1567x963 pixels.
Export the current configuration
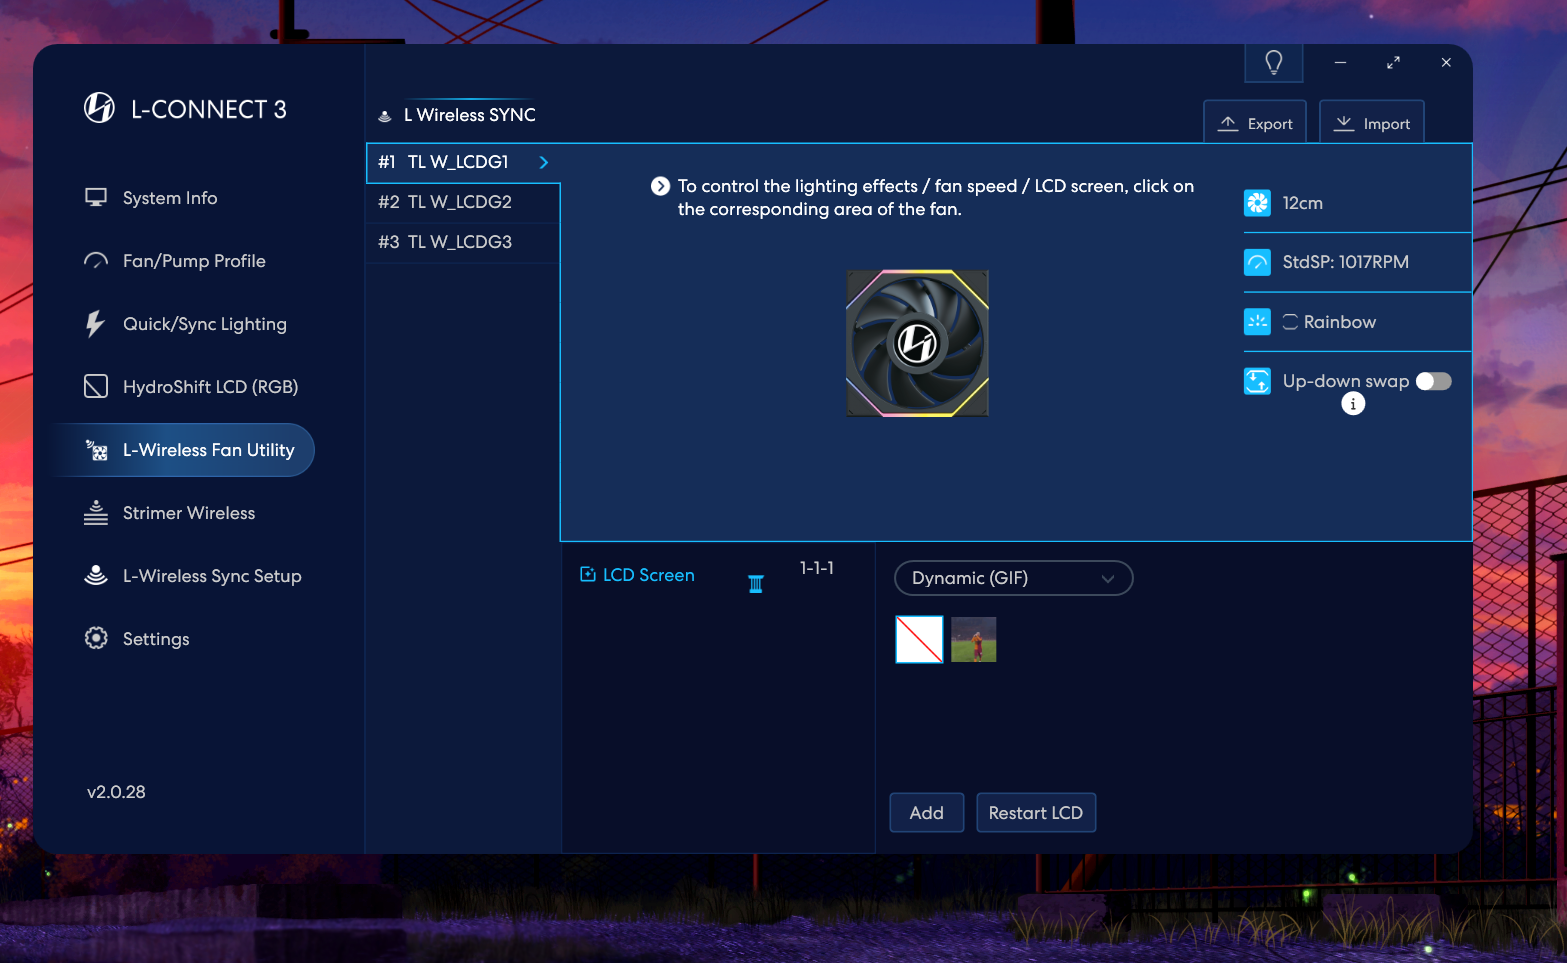1255,123
